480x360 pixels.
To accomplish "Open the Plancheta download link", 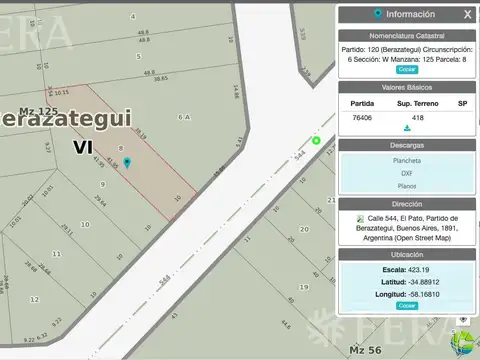I will [x=407, y=161].
